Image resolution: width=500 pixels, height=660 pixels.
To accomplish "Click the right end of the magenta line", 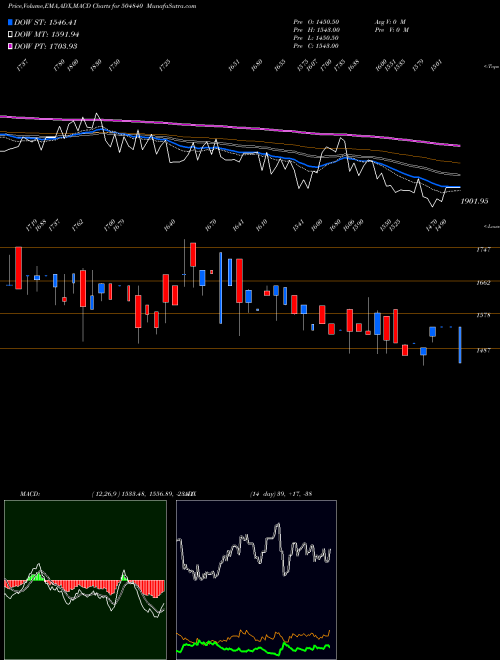I will pyautogui.click(x=459, y=146).
